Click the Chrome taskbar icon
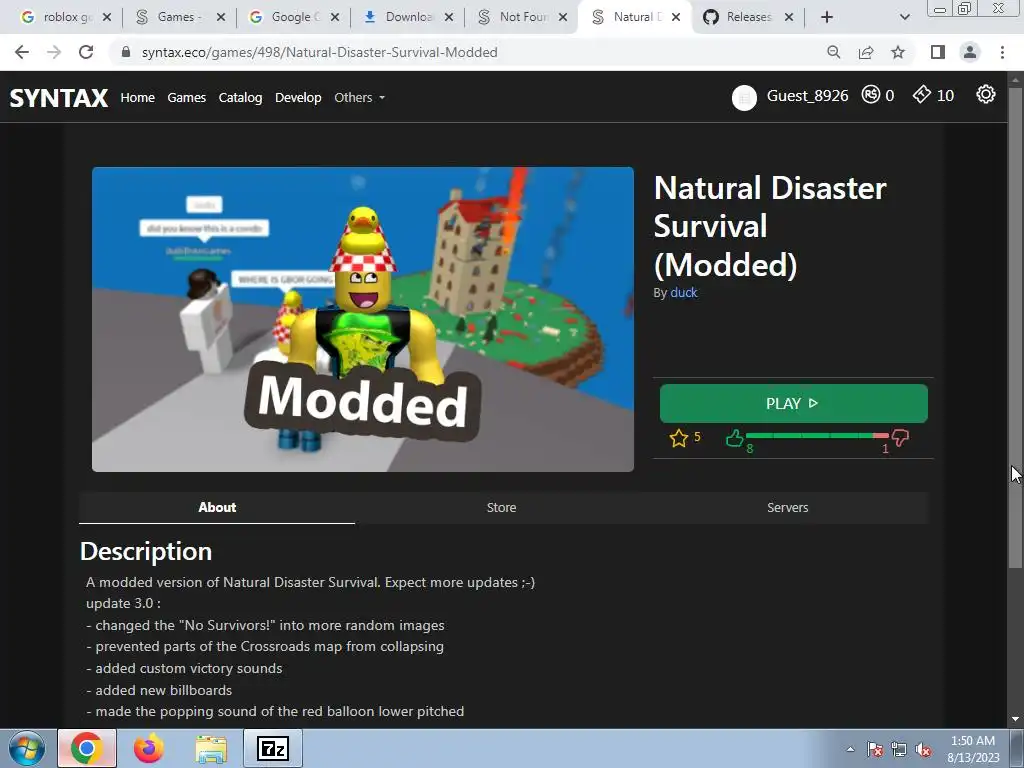The width and height of the screenshot is (1024, 768). (87, 748)
